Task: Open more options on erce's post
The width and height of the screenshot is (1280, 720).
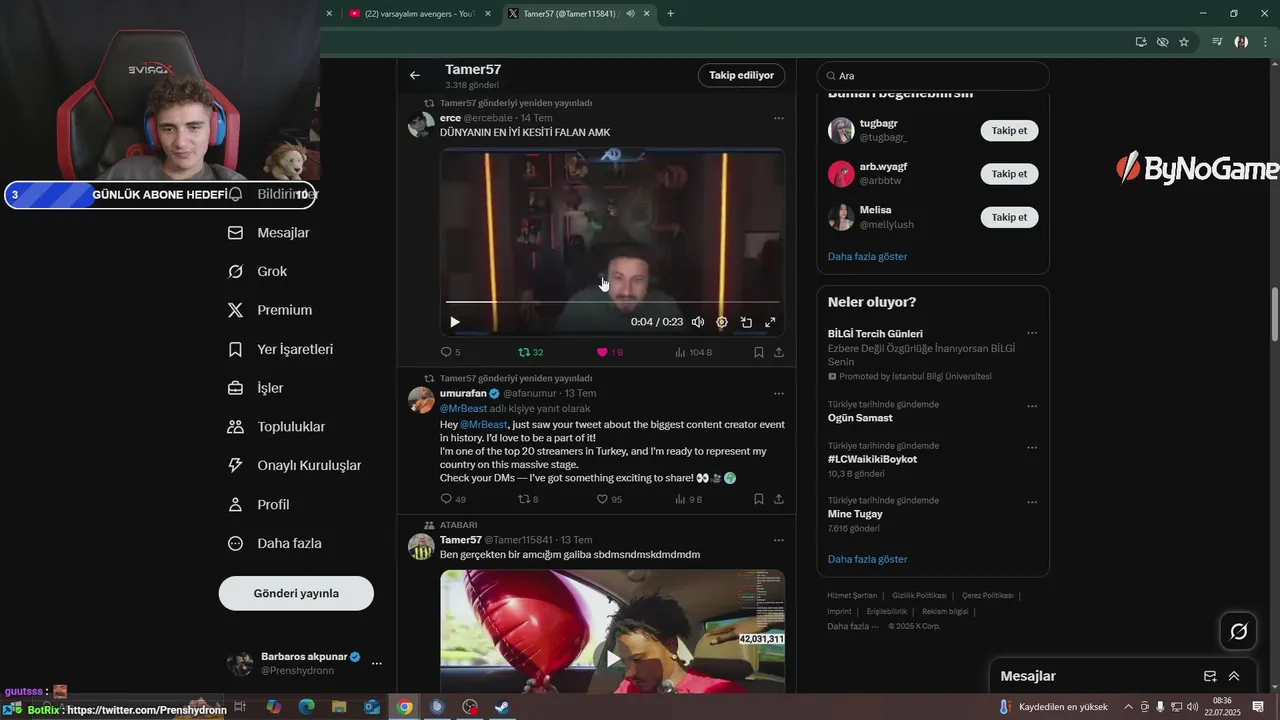Action: pos(778,118)
